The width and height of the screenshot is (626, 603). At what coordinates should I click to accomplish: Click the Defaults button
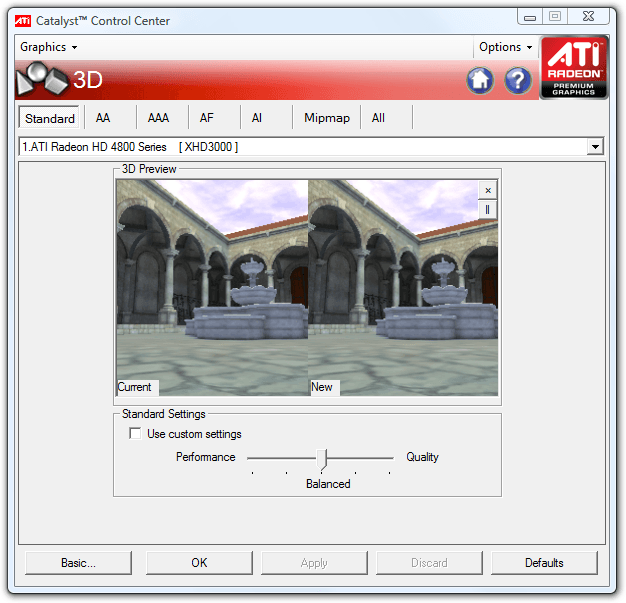pos(544,563)
